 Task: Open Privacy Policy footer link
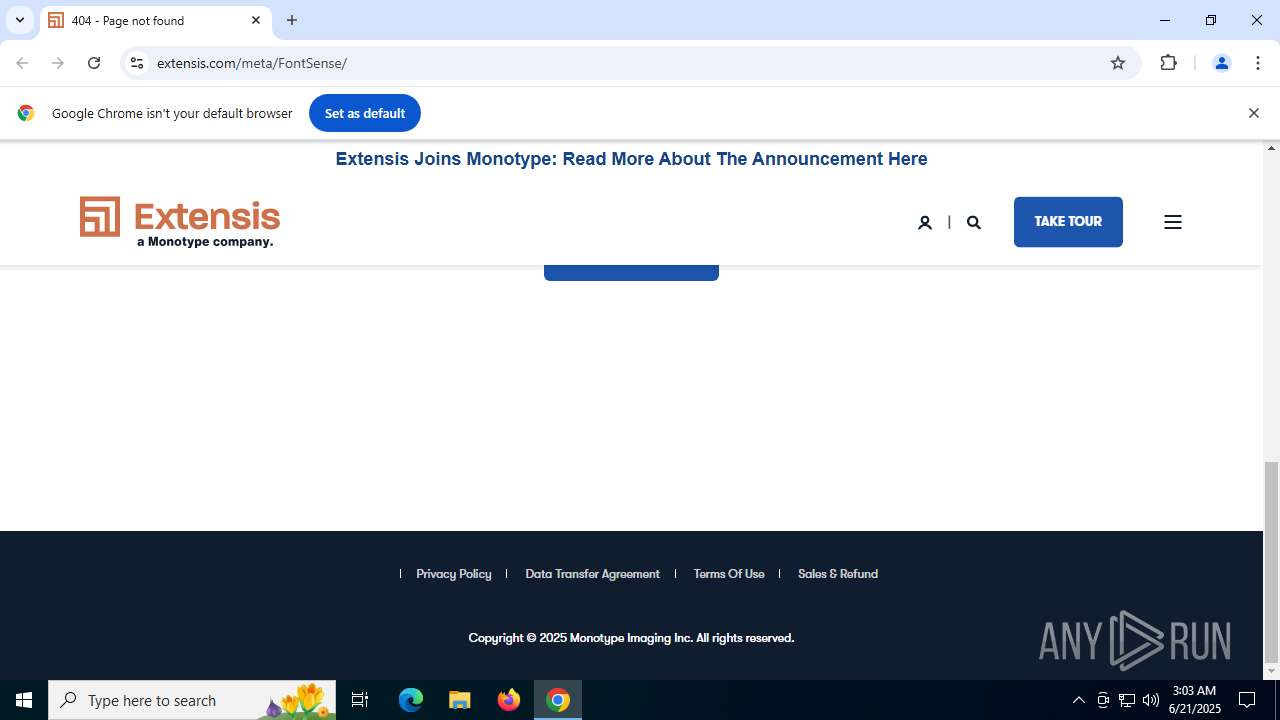pos(454,574)
